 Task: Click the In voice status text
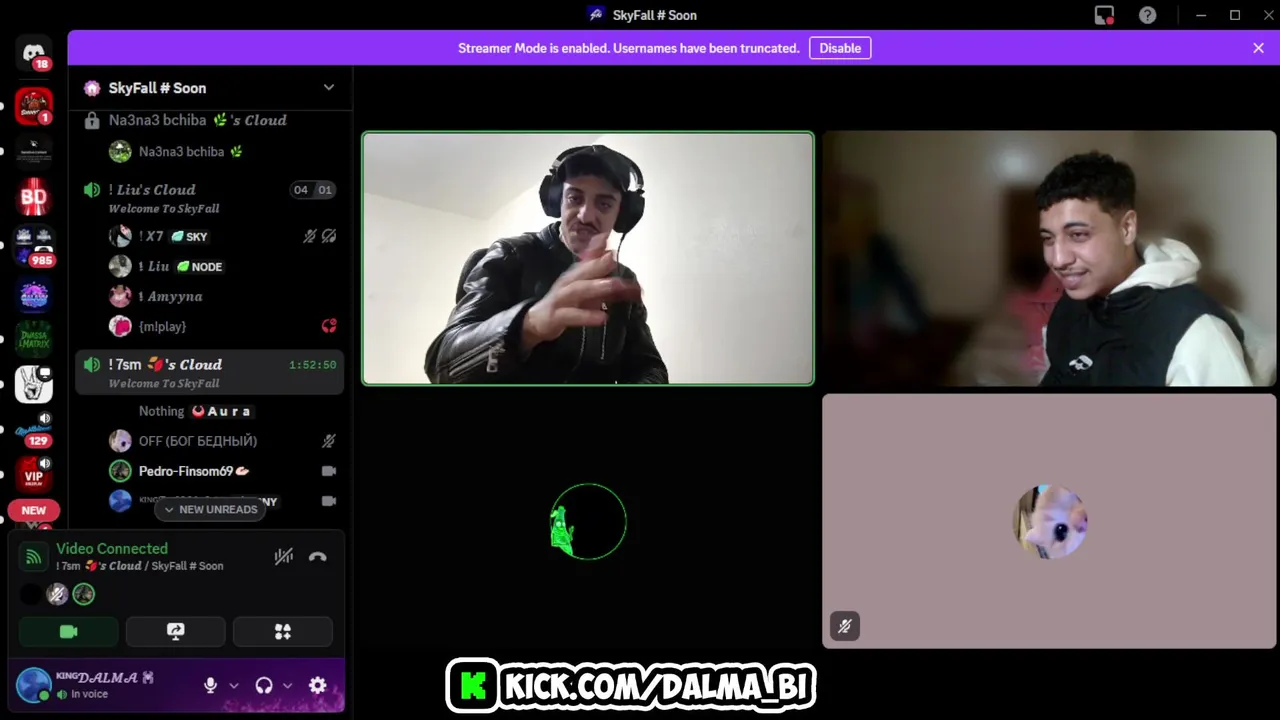click(x=89, y=694)
